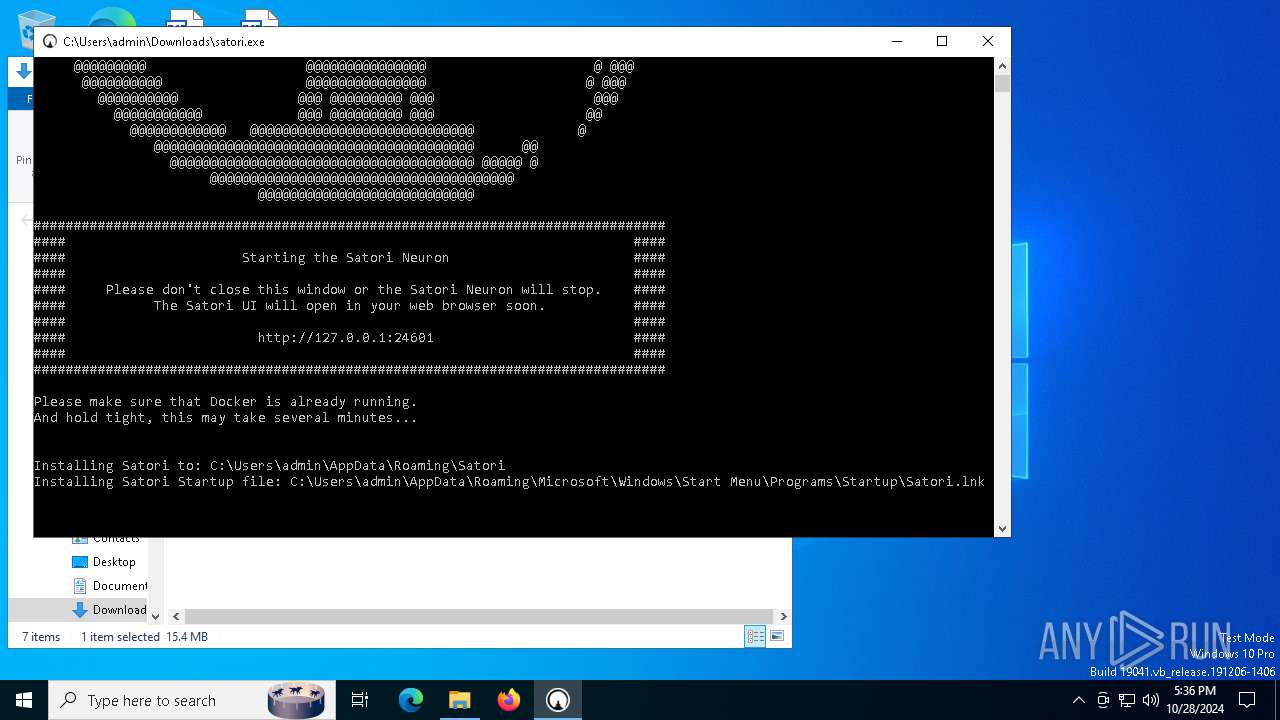
Task: Click the http://127.0.0.1:24601 address text
Action: (346, 338)
